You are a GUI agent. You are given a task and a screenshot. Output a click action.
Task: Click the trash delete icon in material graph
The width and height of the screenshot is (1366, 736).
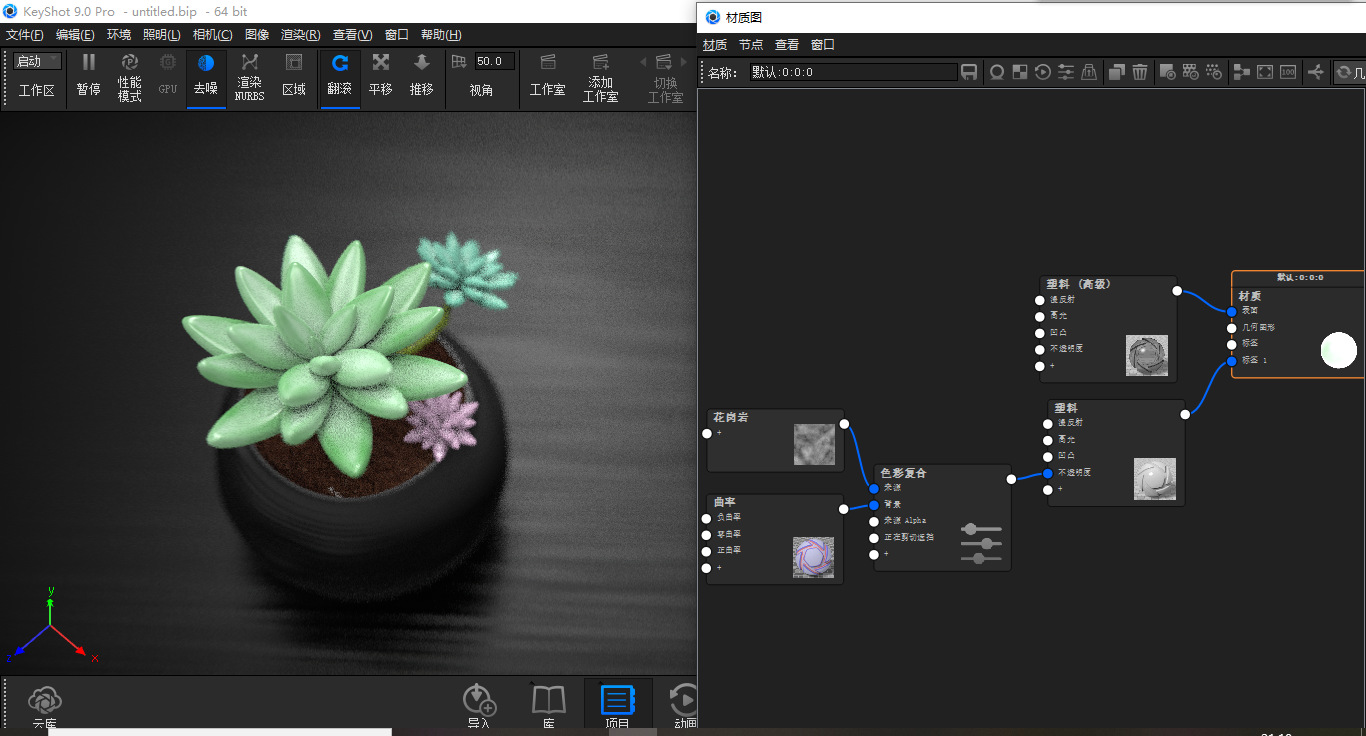click(1140, 71)
